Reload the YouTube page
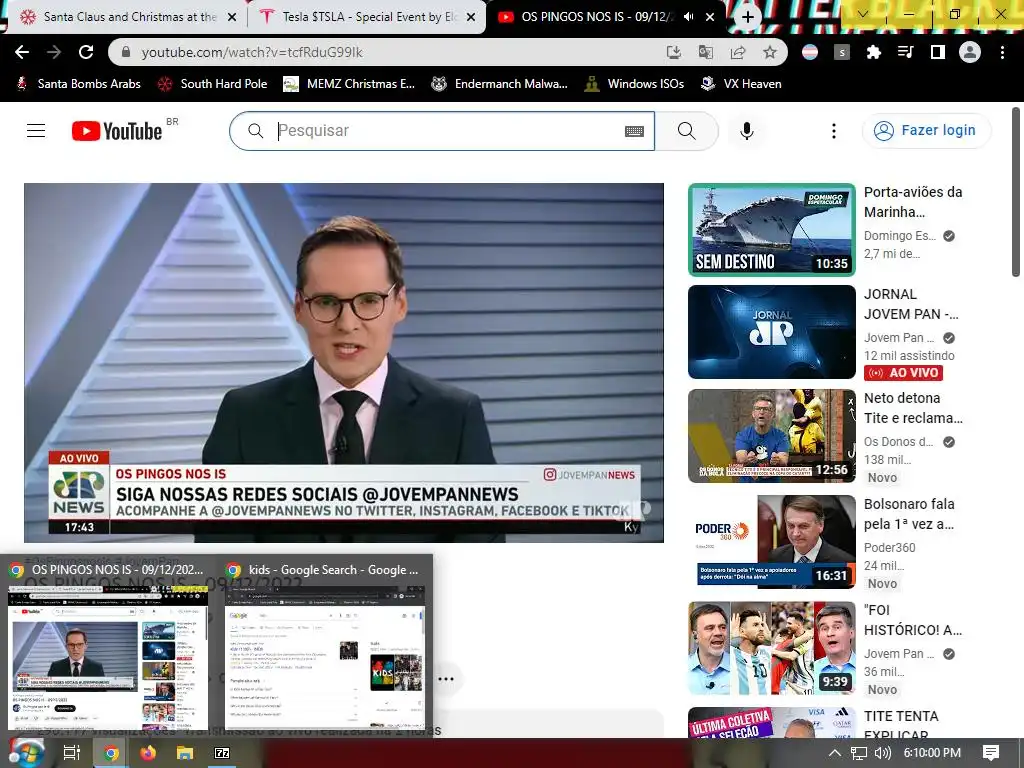Viewport: 1024px width, 768px height. click(x=86, y=52)
